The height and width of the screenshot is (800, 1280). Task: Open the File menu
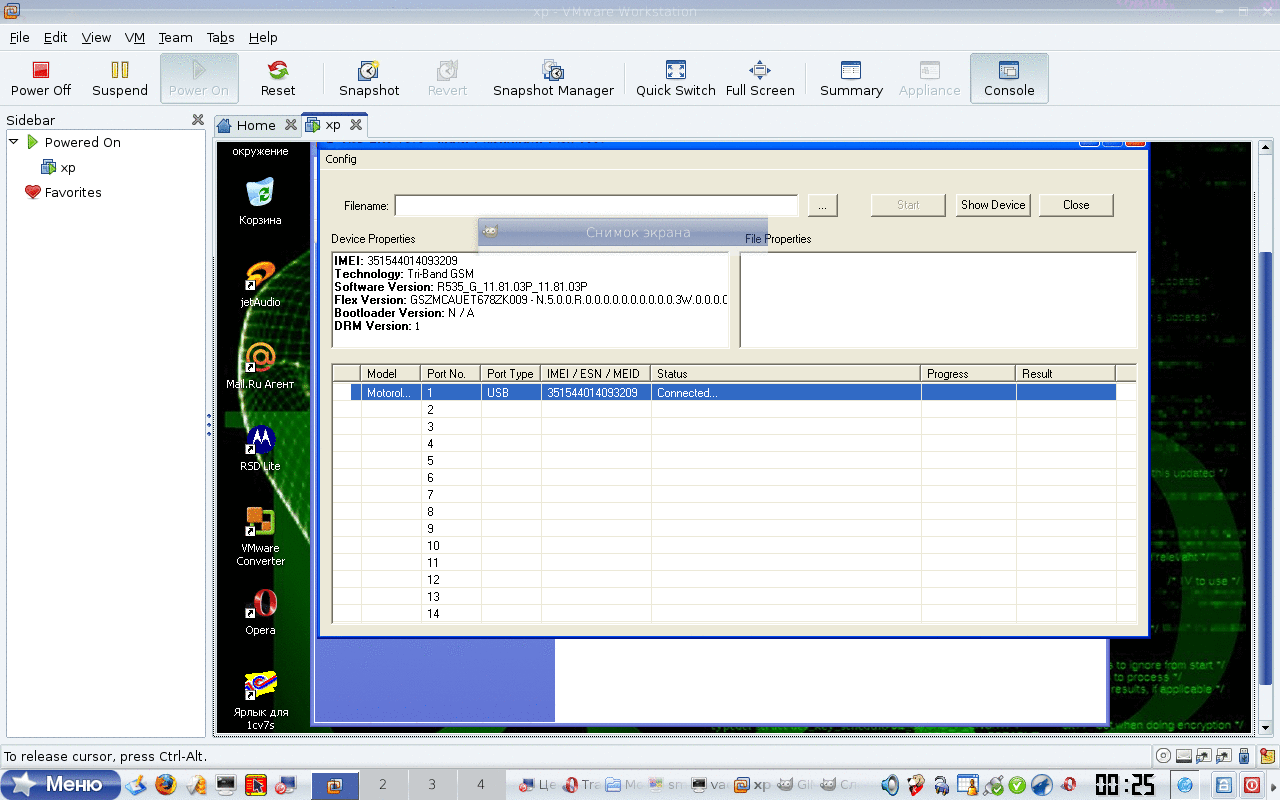(x=20, y=37)
